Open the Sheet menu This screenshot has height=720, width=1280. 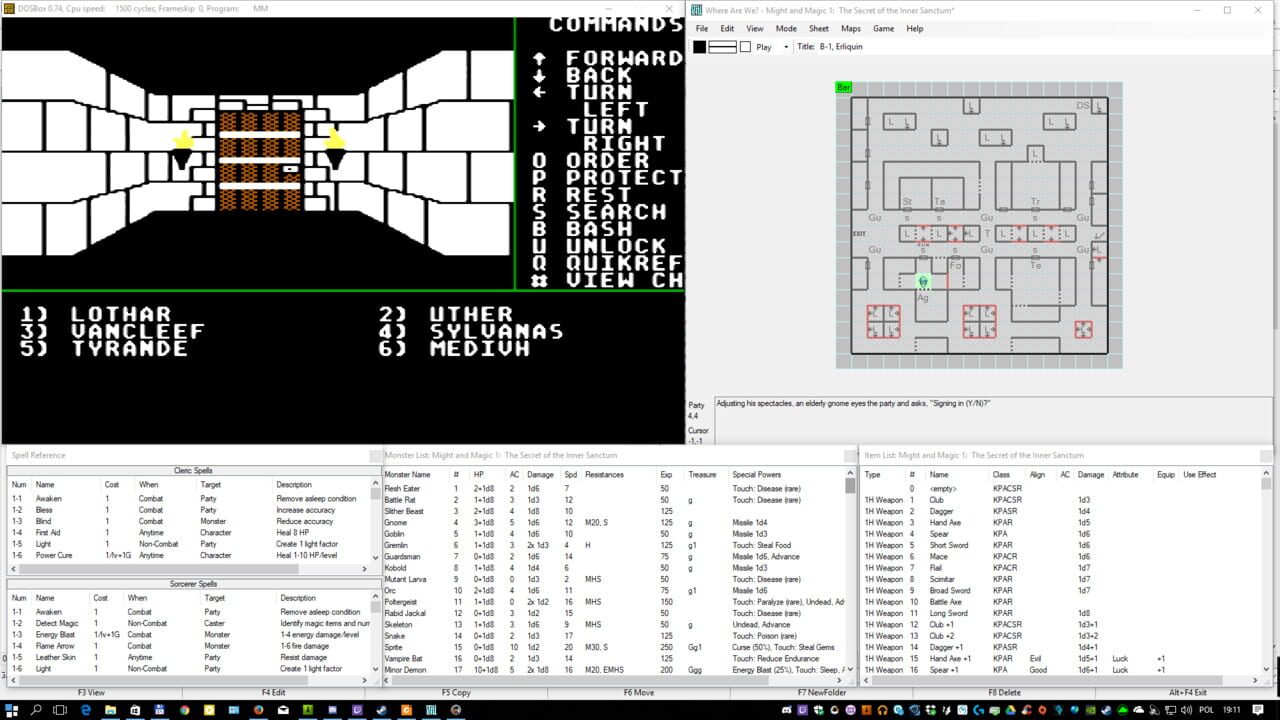[818, 28]
